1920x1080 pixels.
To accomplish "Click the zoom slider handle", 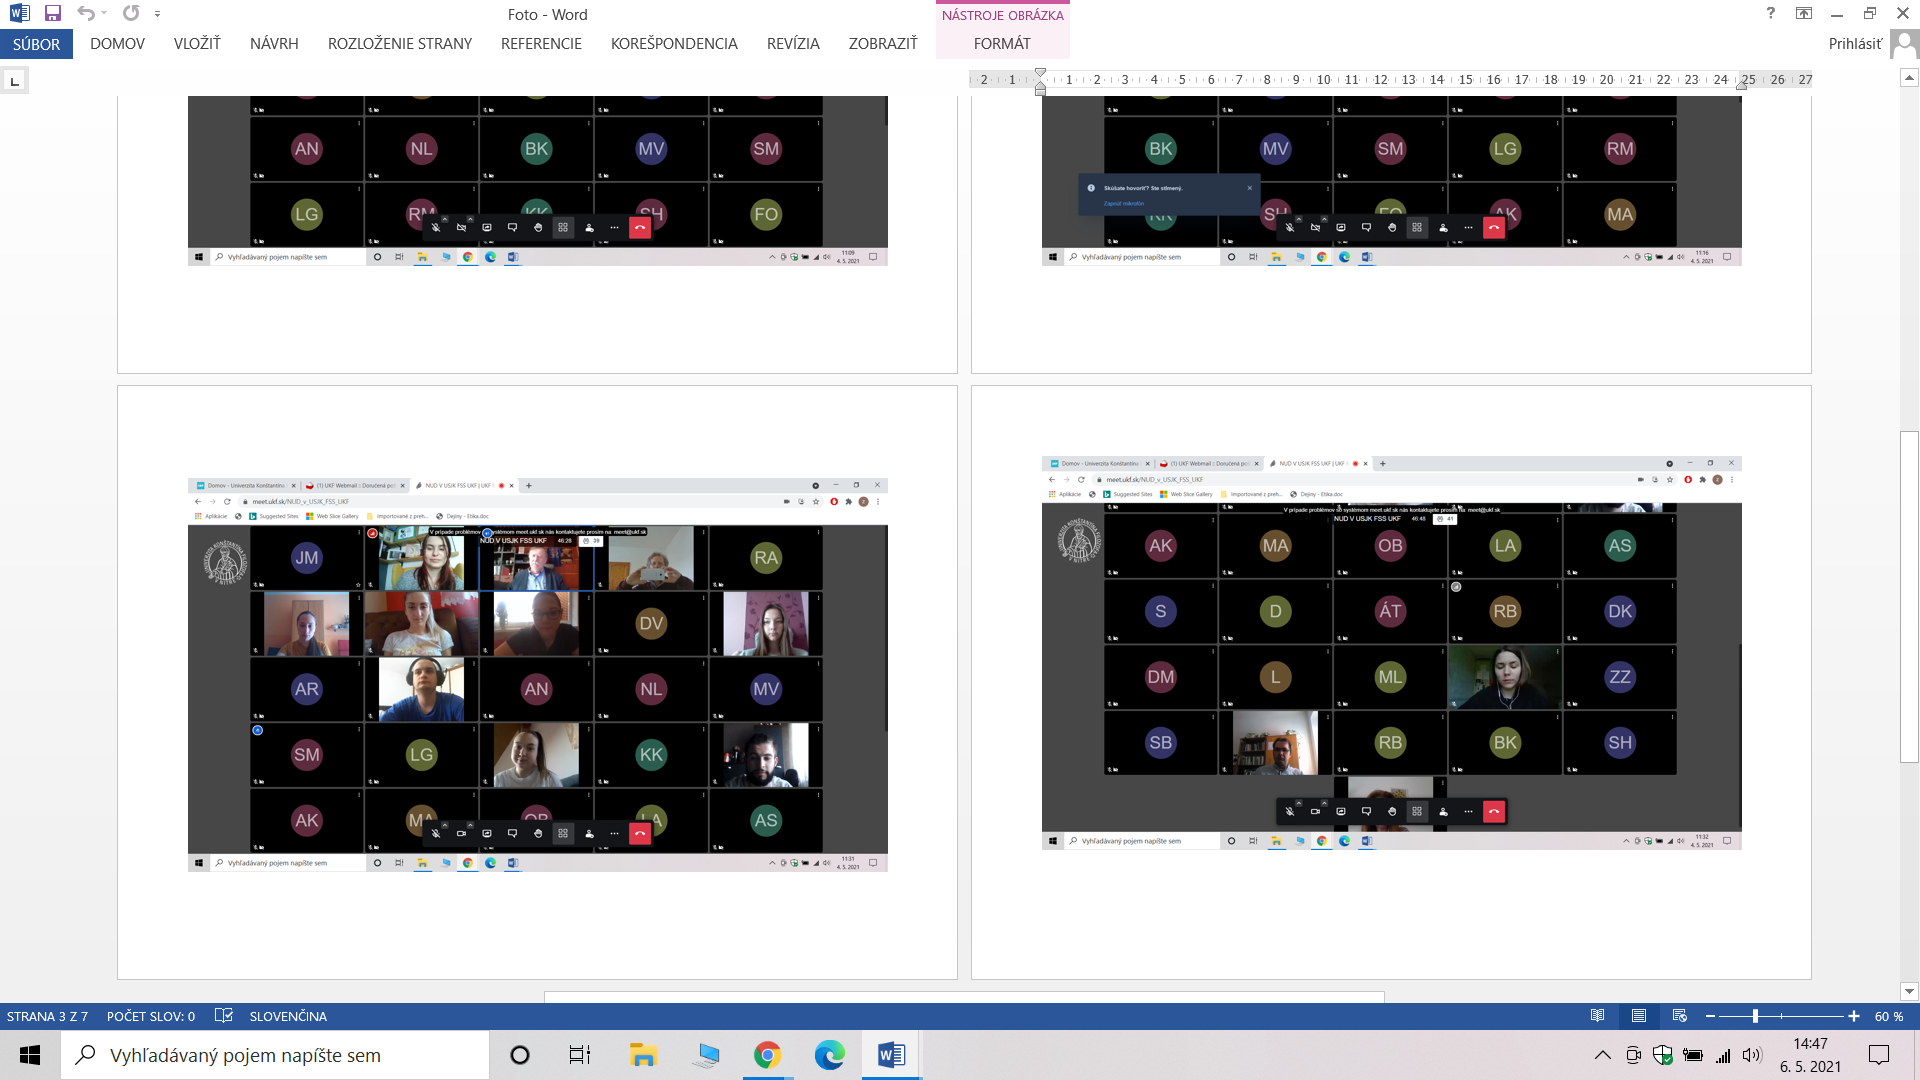I will click(1755, 1016).
